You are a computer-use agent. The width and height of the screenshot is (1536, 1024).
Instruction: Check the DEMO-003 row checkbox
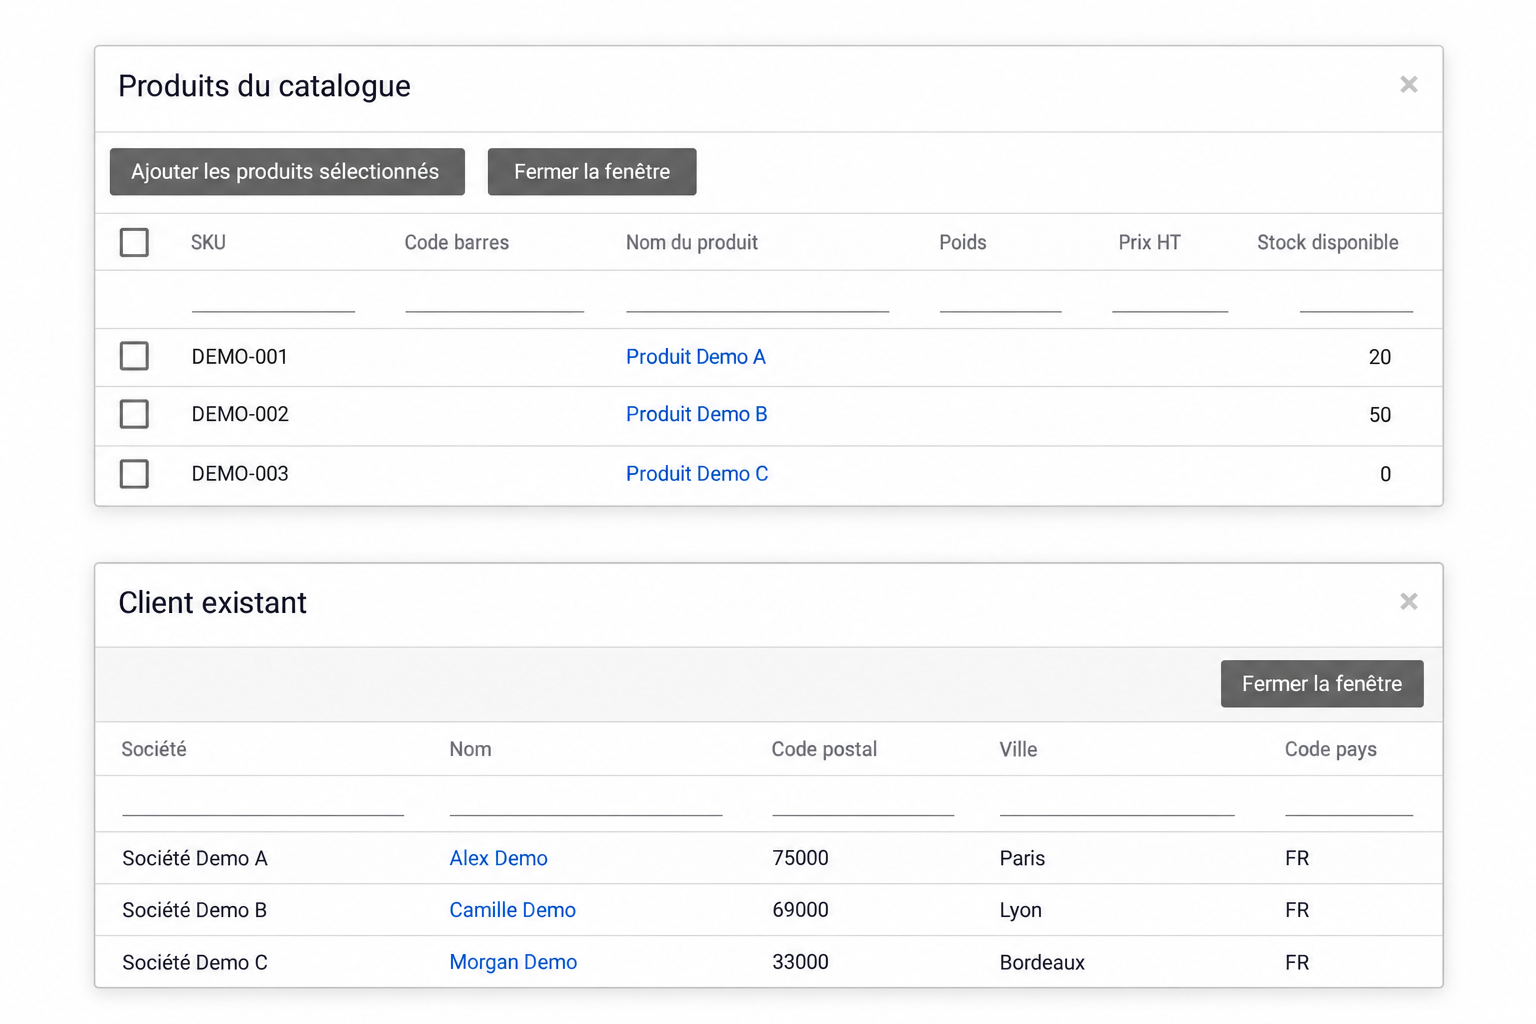[x=134, y=473]
